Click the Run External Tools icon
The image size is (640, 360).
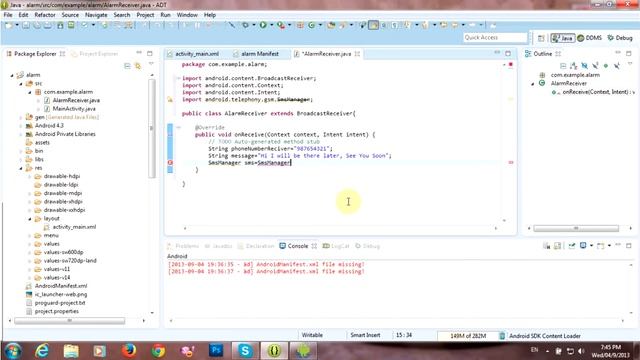tap(281, 25)
